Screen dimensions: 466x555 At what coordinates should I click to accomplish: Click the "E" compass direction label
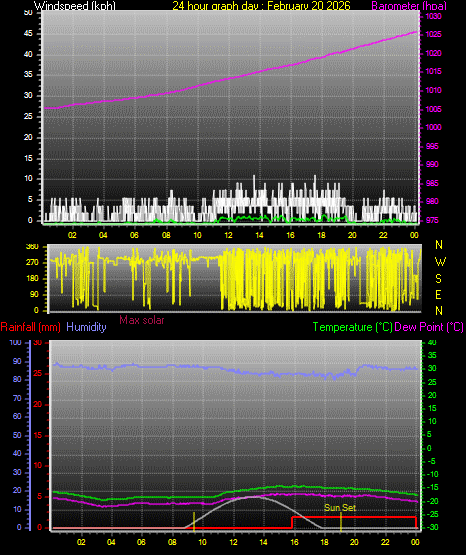[438, 294]
